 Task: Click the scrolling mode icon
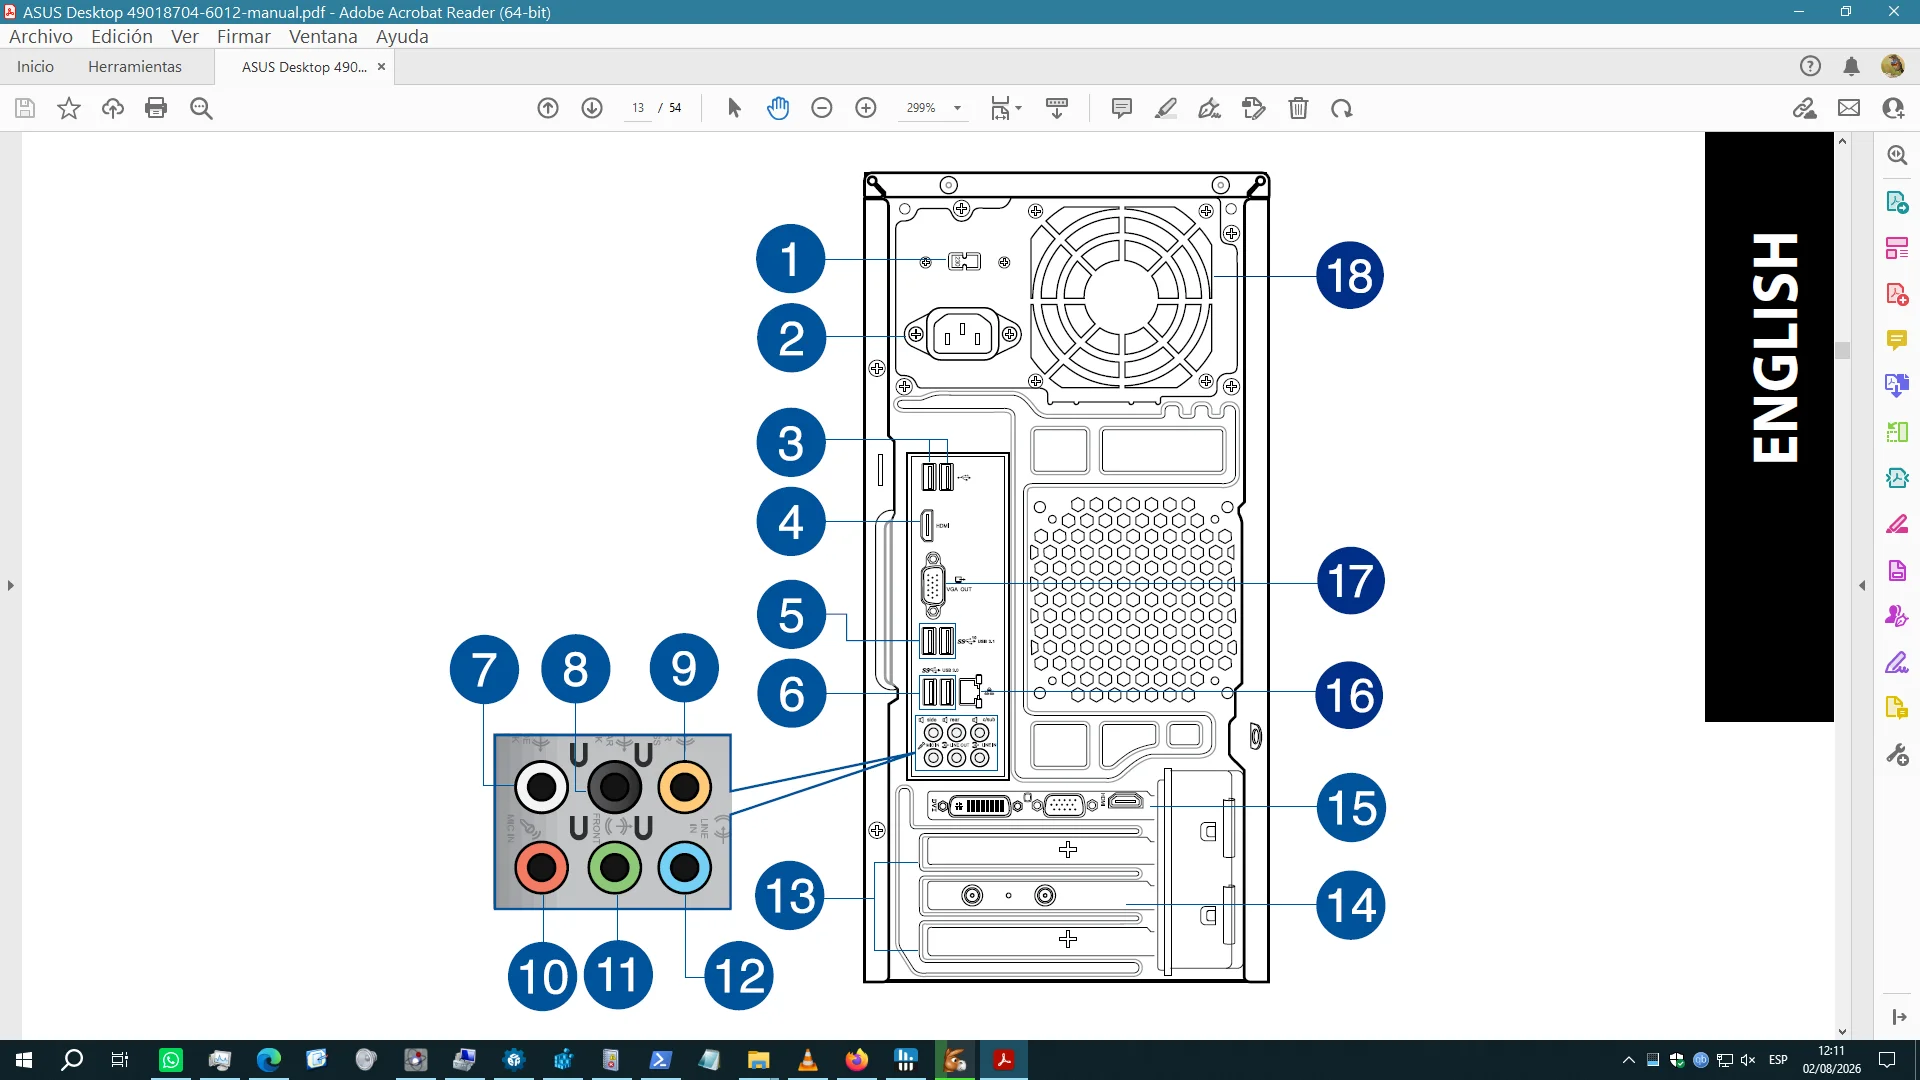pyautogui.click(x=1057, y=108)
